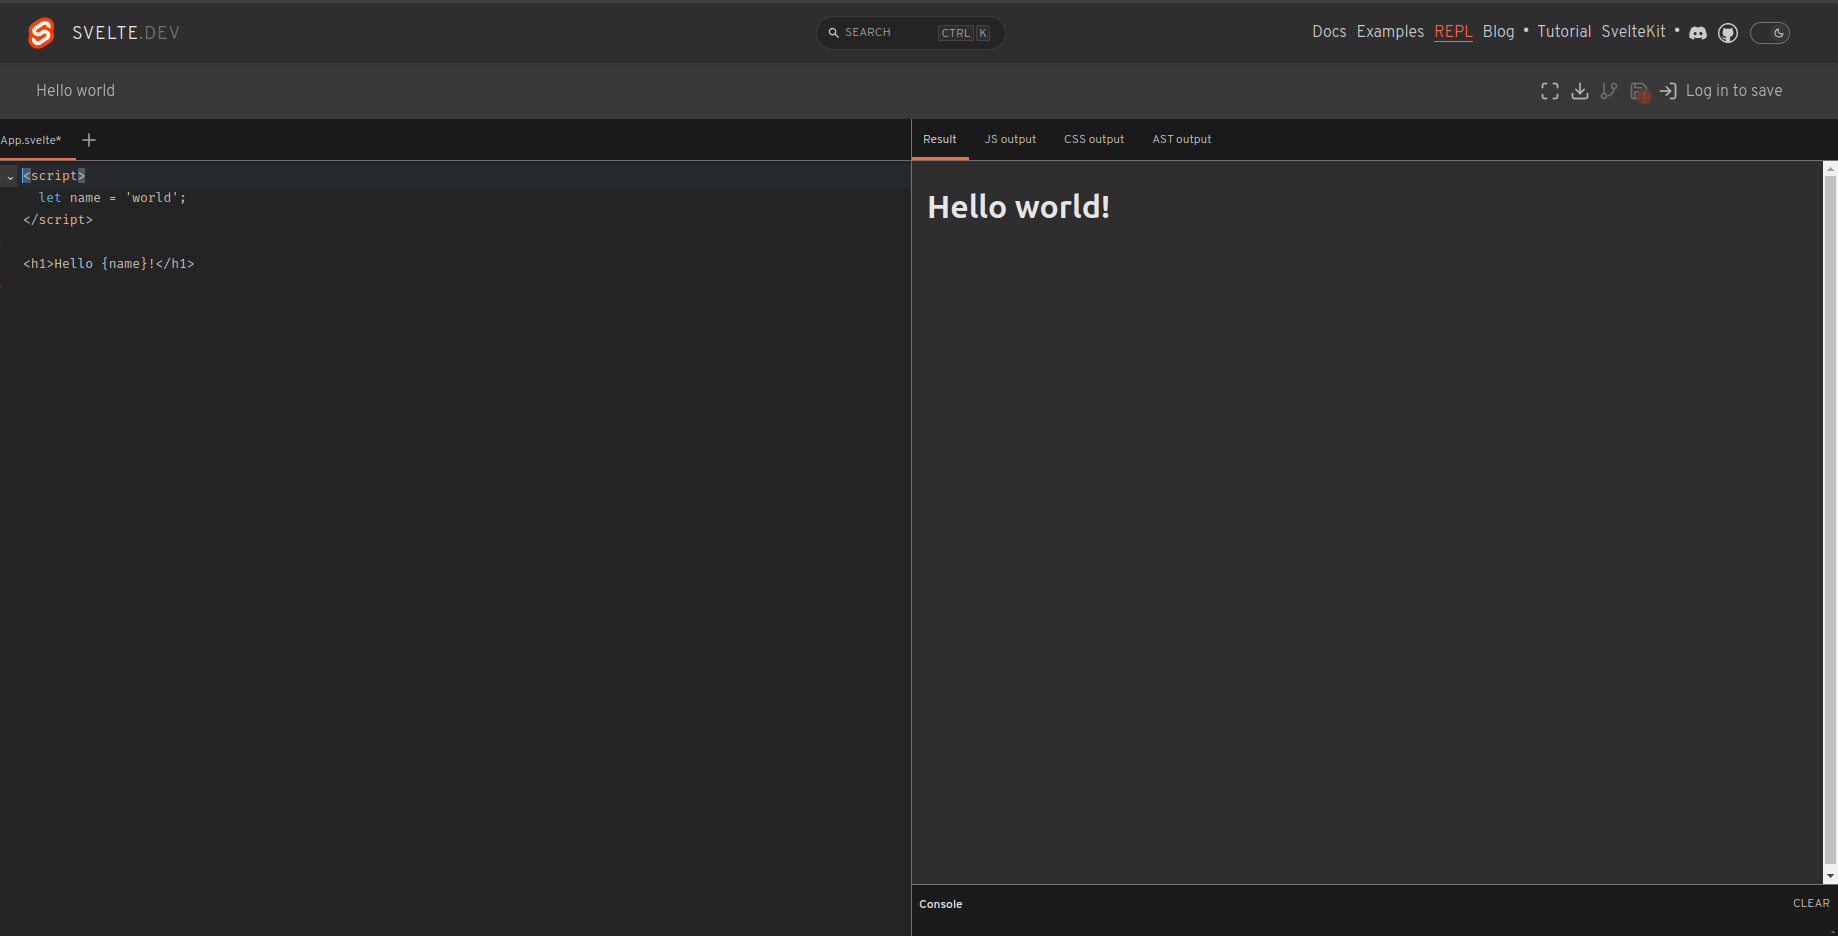The height and width of the screenshot is (936, 1838).
Task: Click the search input box
Action: click(910, 33)
